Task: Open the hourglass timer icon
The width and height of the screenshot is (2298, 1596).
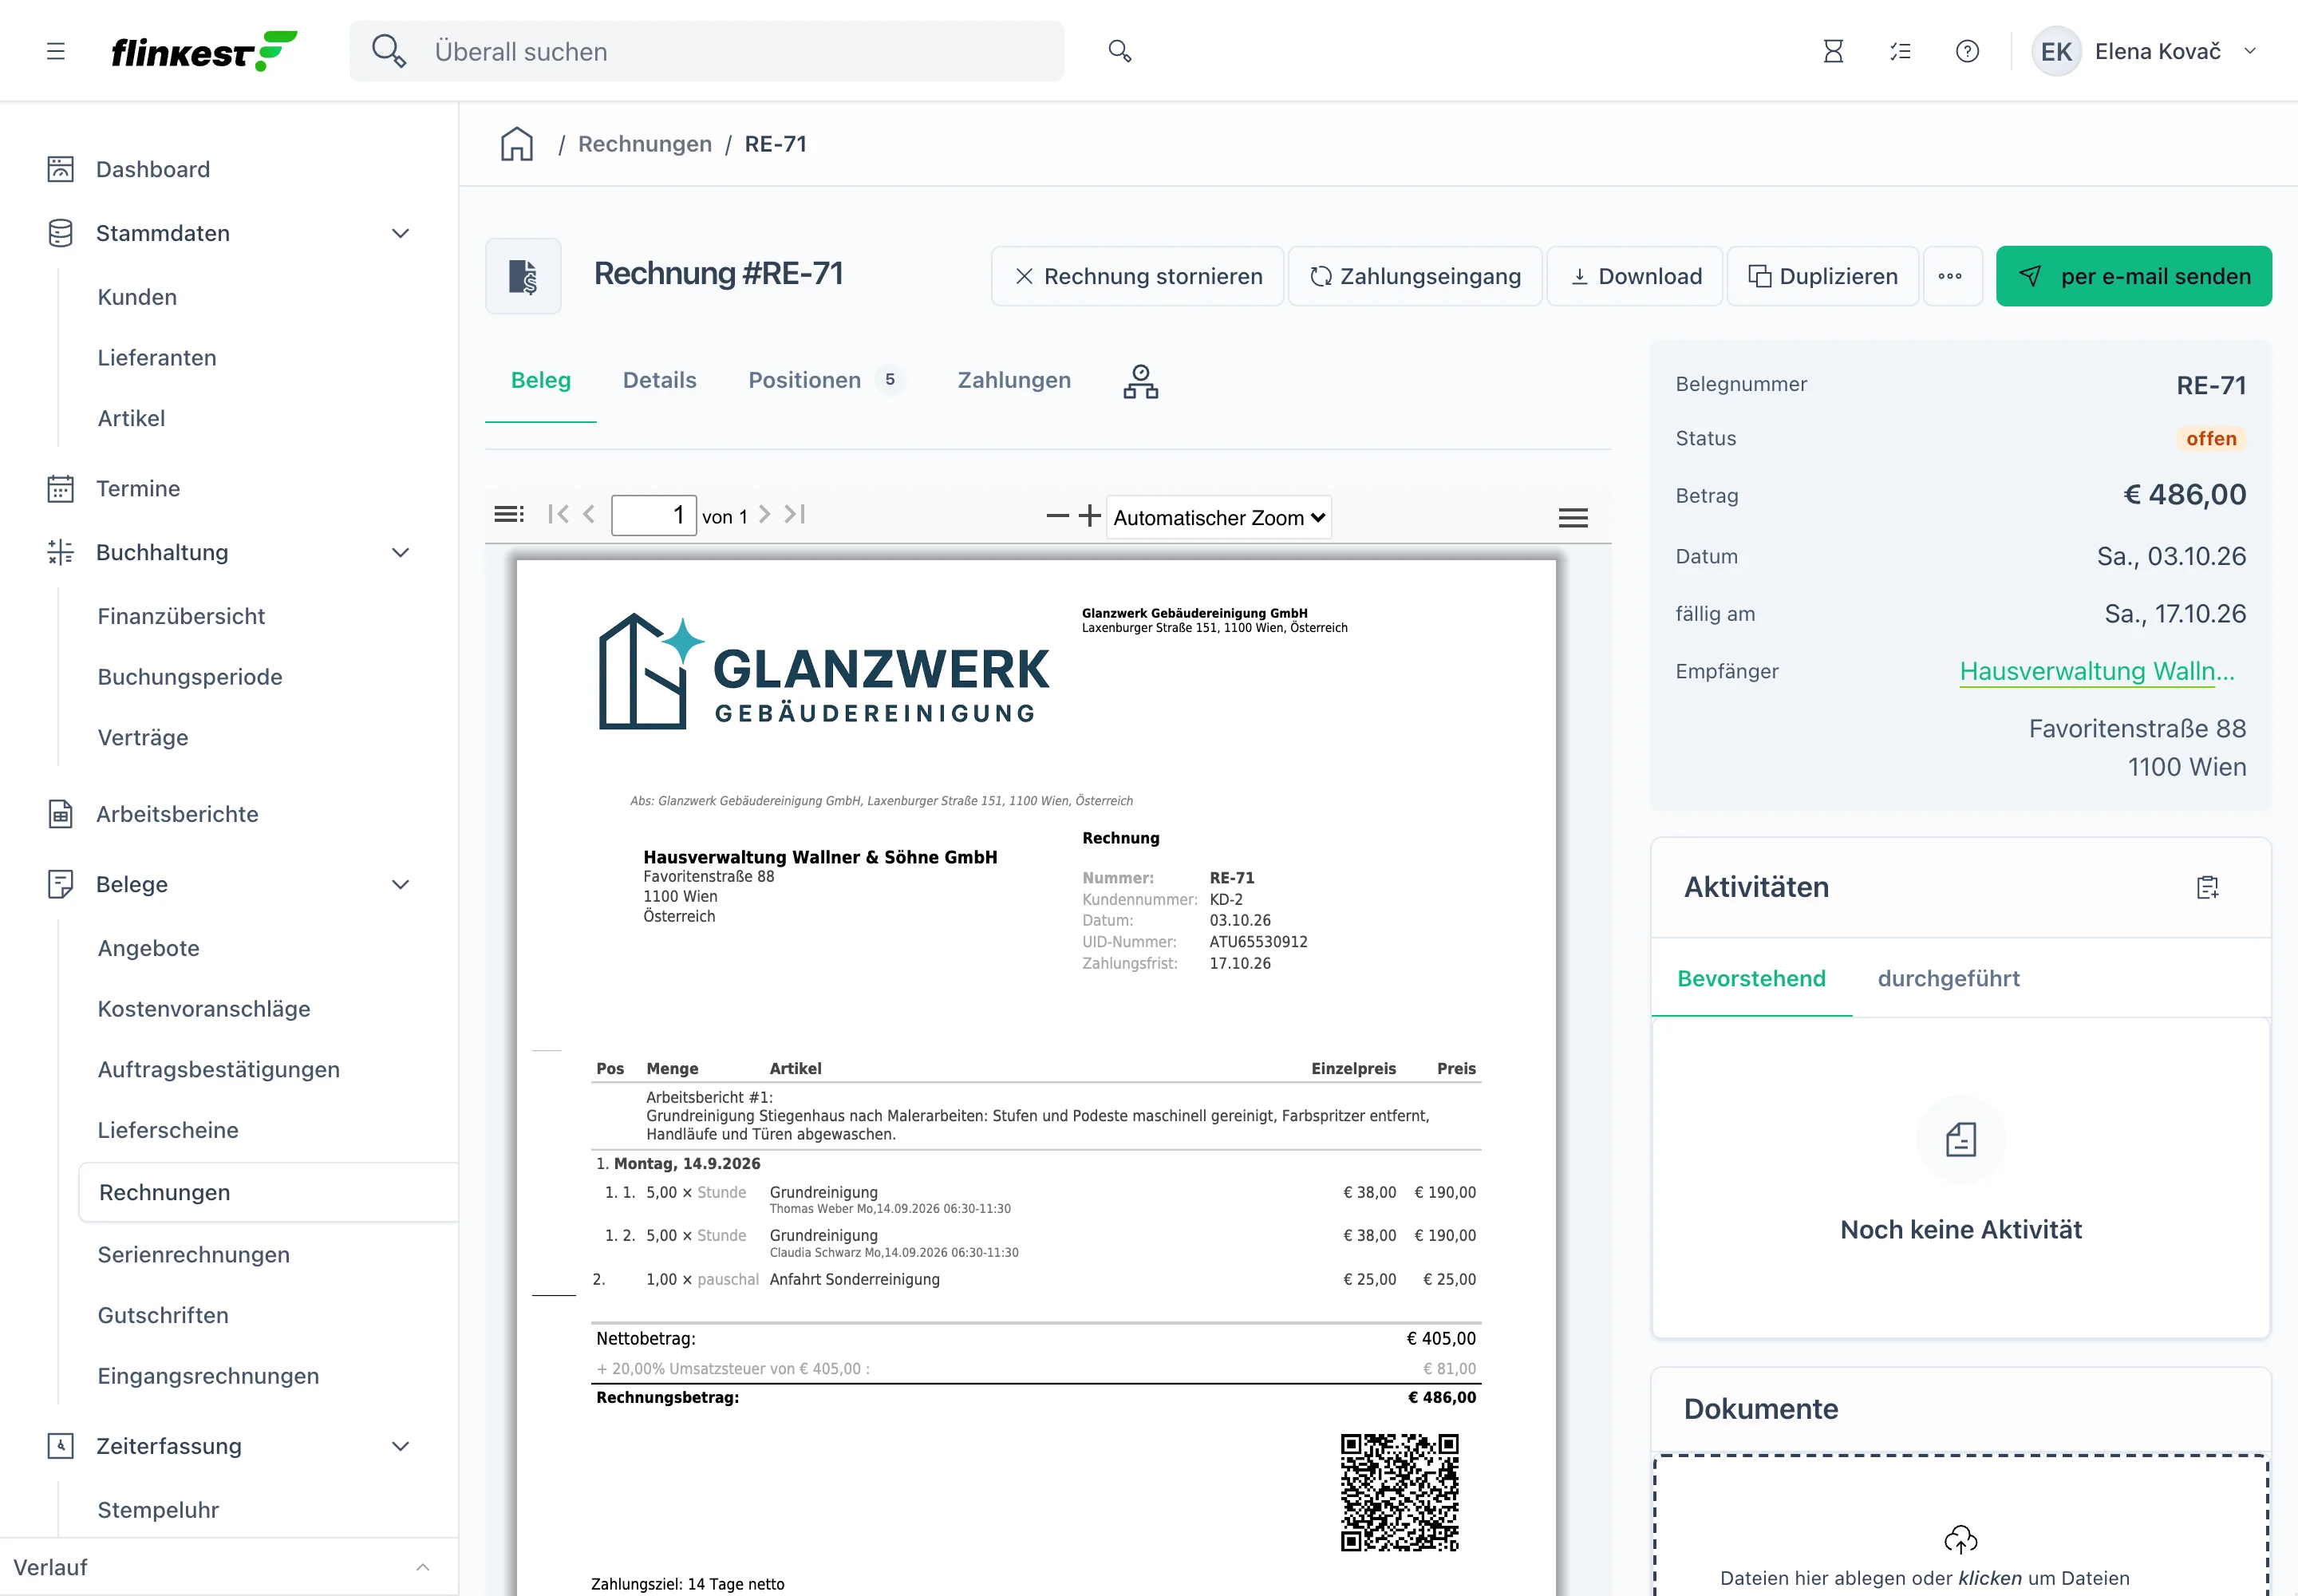Action: click(x=1832, y=51)
